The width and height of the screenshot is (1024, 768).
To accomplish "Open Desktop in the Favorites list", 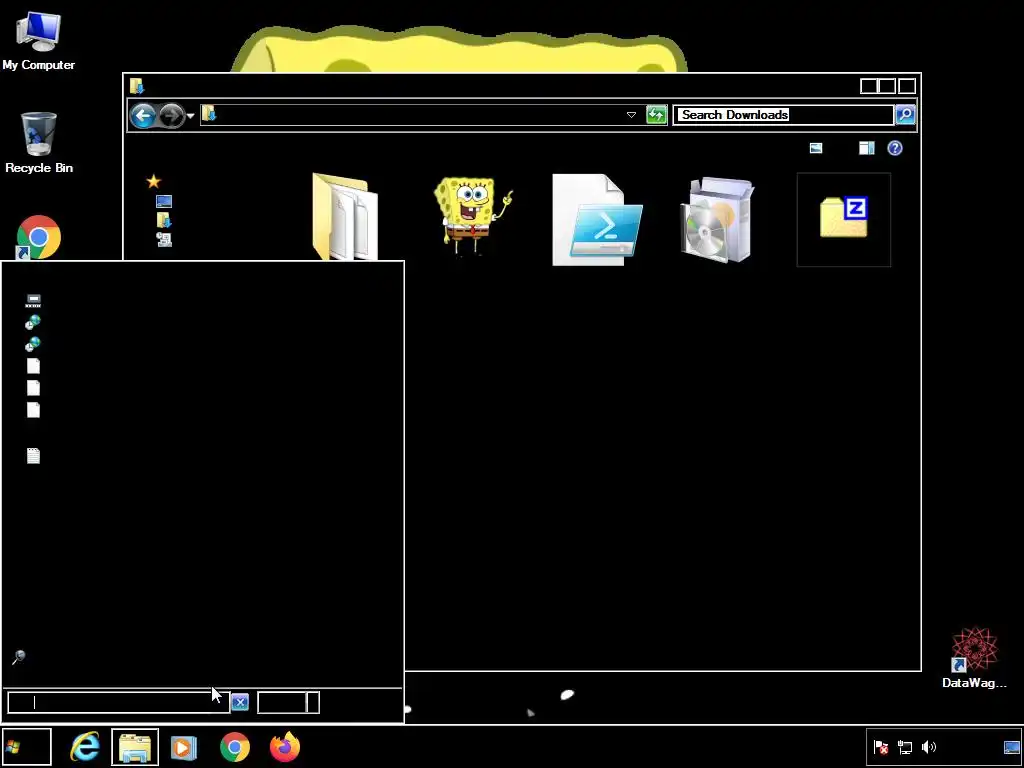I will [x=163, y=201].
